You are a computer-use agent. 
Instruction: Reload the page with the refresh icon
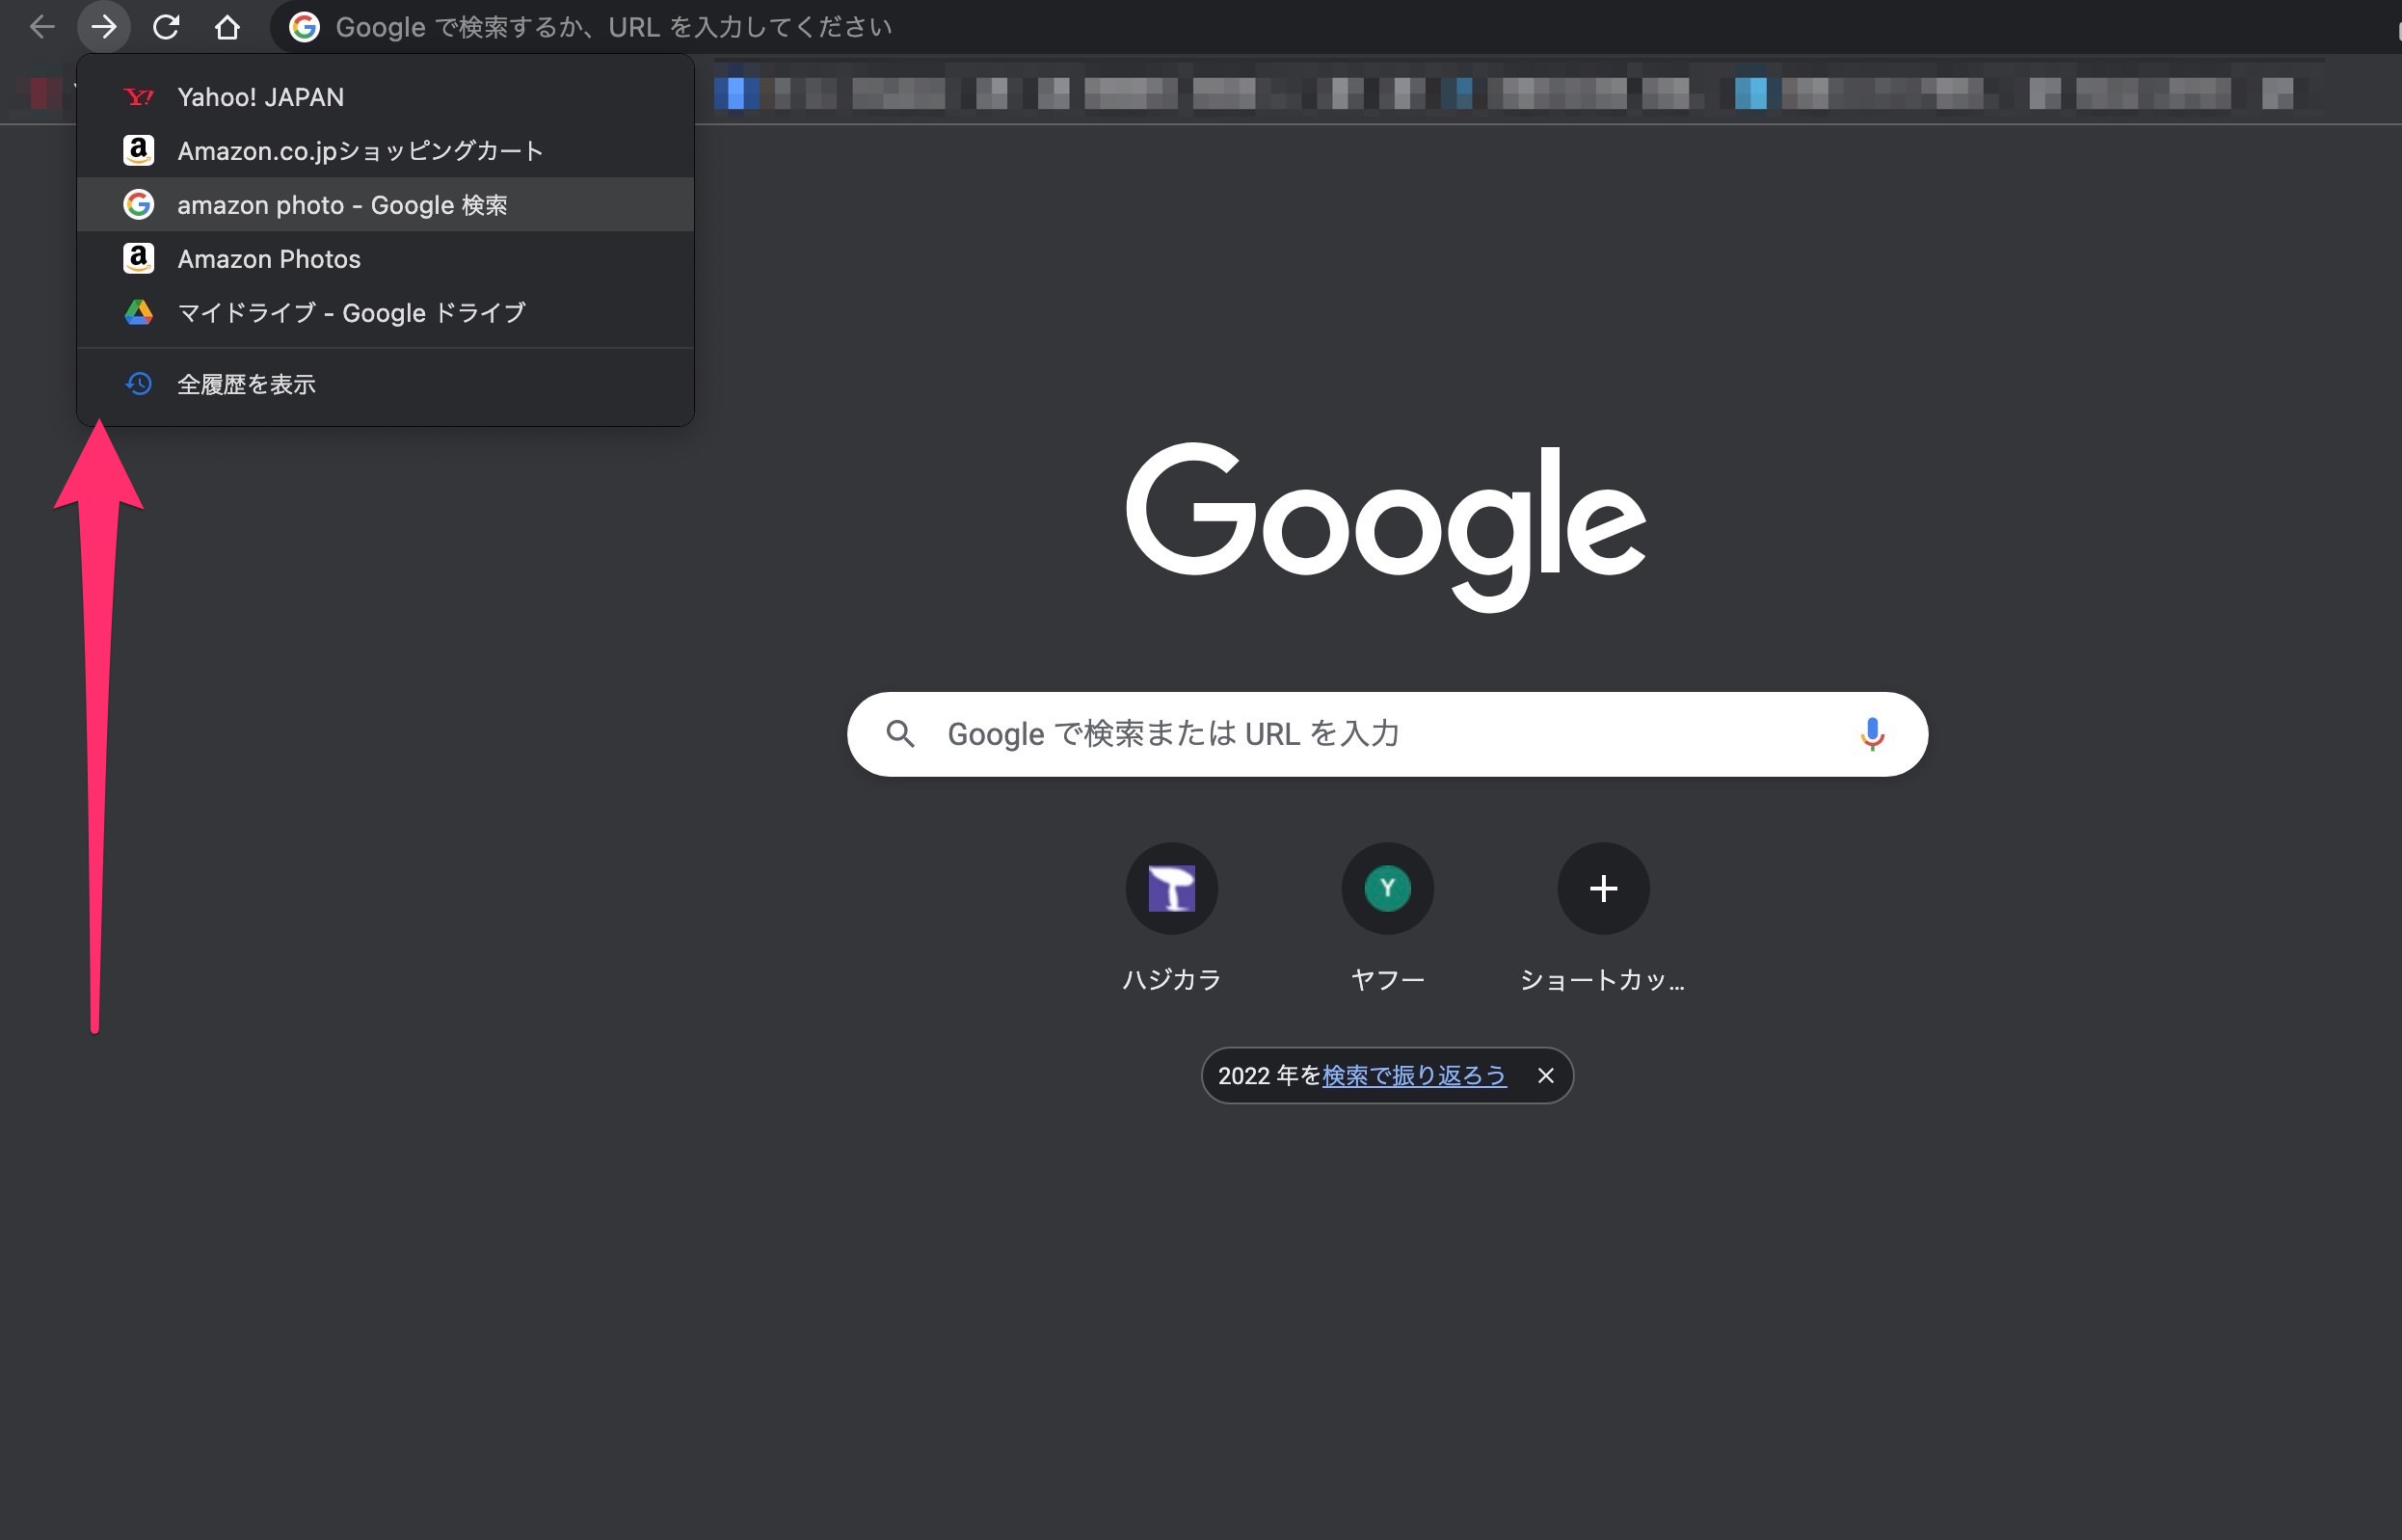click(166, 27)
